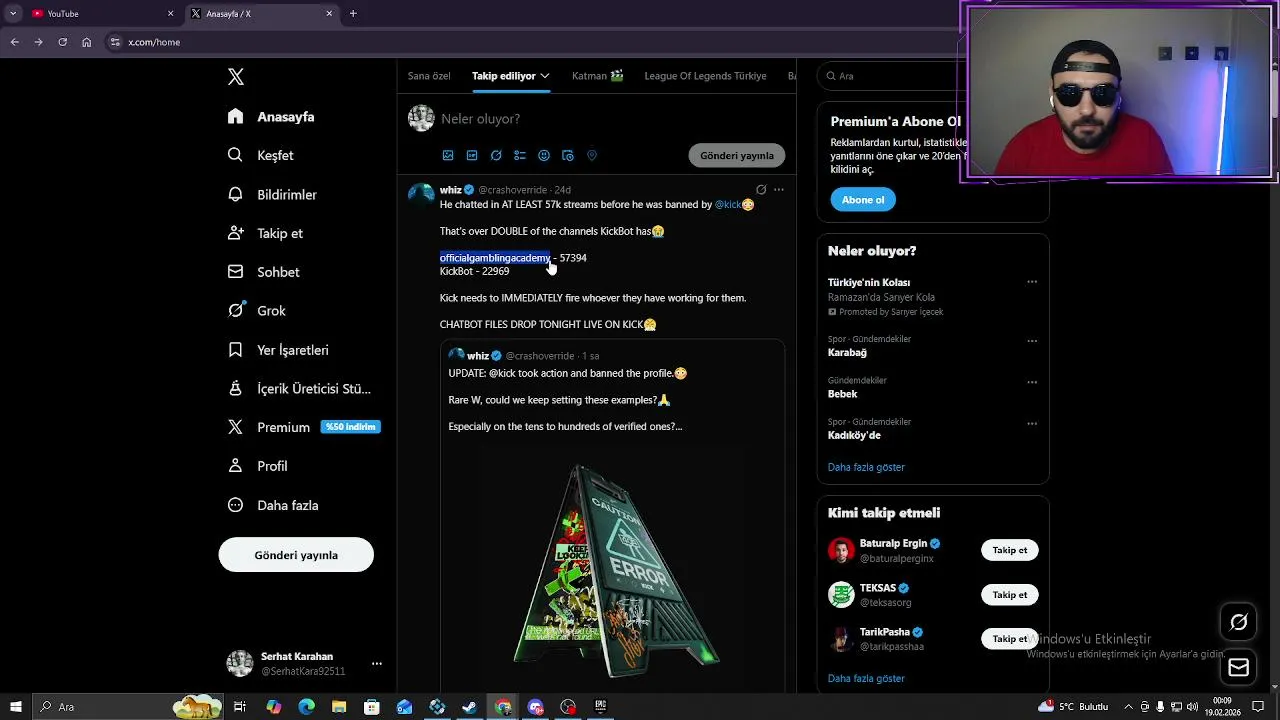Follow Baturalp Ergin with Takip et
The image size is (1280, 720).
[1010, 550]
